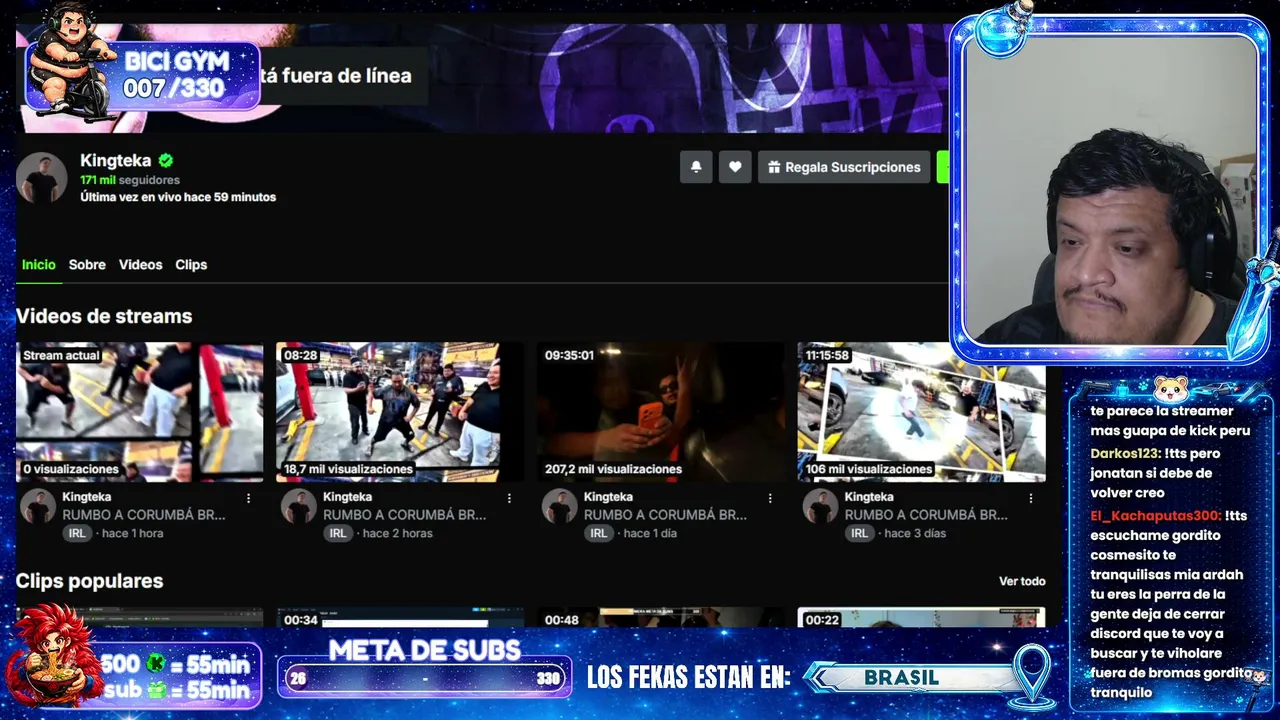Click Kingteka avatar under Stream actual video
1280x720 pixels.
(38, 506)
